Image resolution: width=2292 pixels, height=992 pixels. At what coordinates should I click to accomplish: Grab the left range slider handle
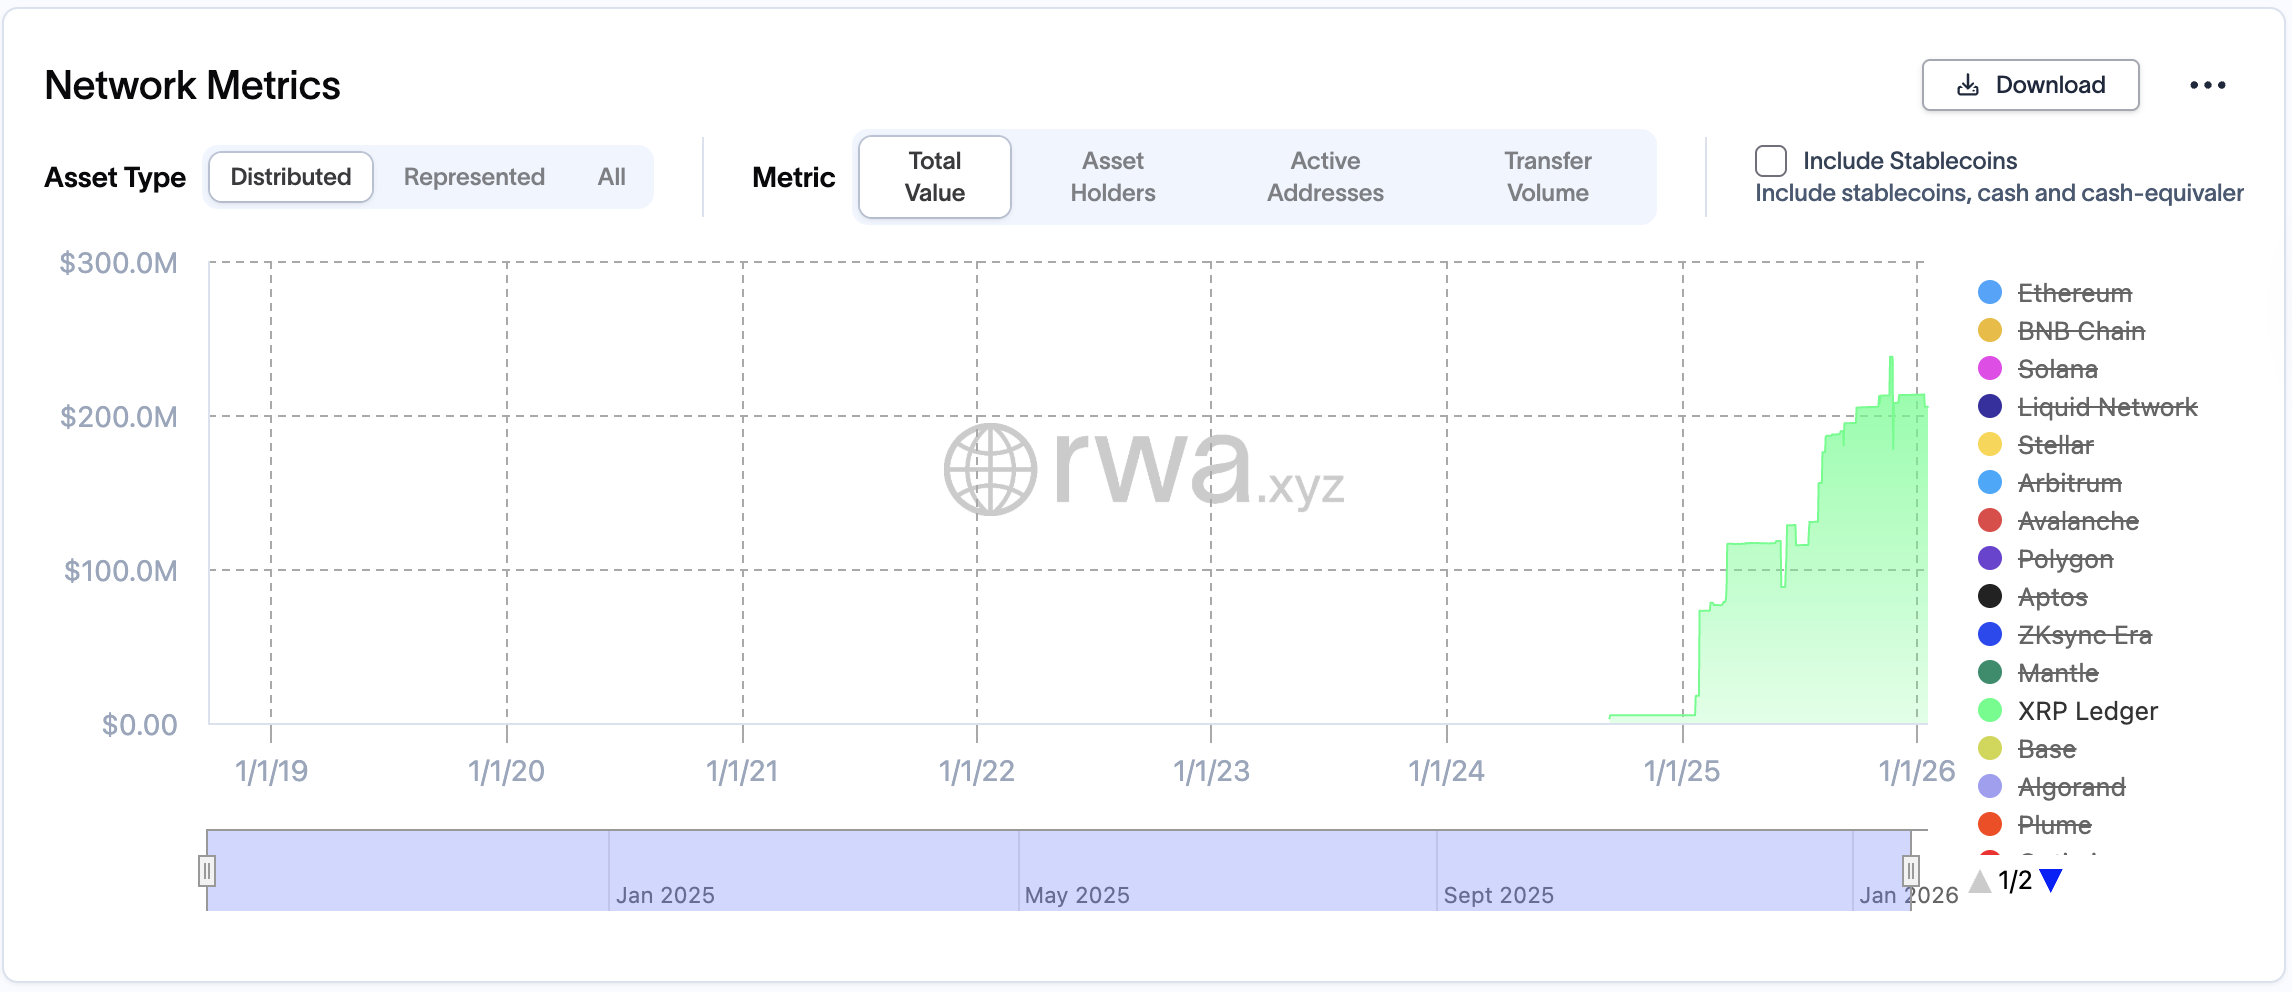pos(207,871)
